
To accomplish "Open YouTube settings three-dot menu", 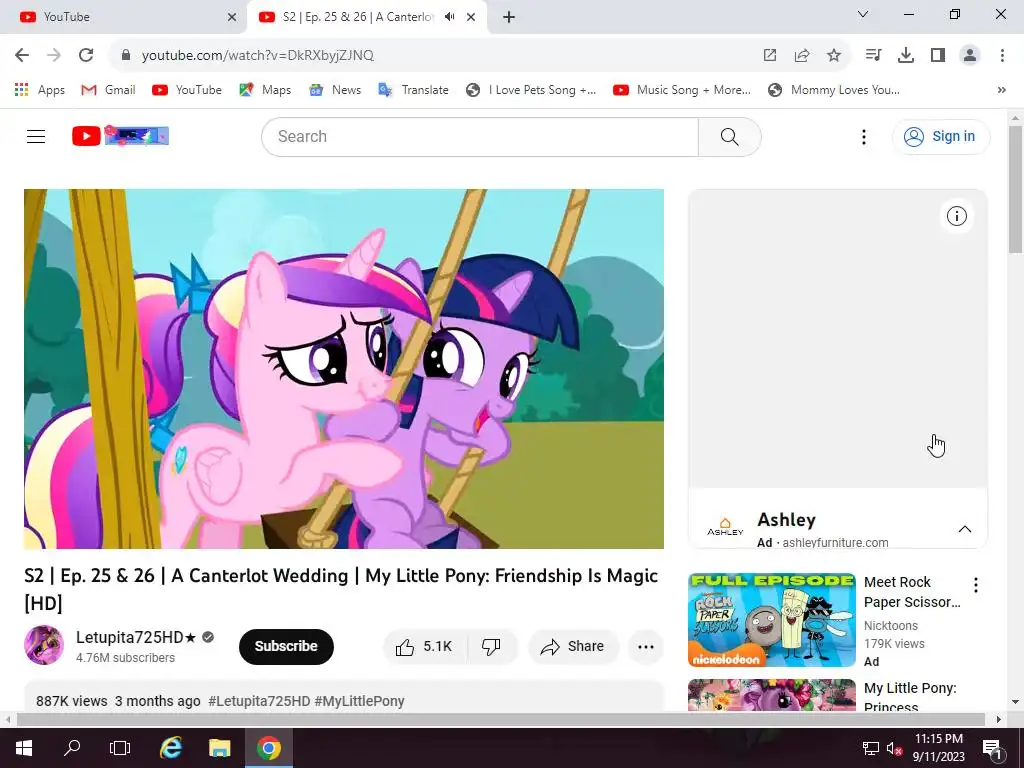I will click(864, 136).
